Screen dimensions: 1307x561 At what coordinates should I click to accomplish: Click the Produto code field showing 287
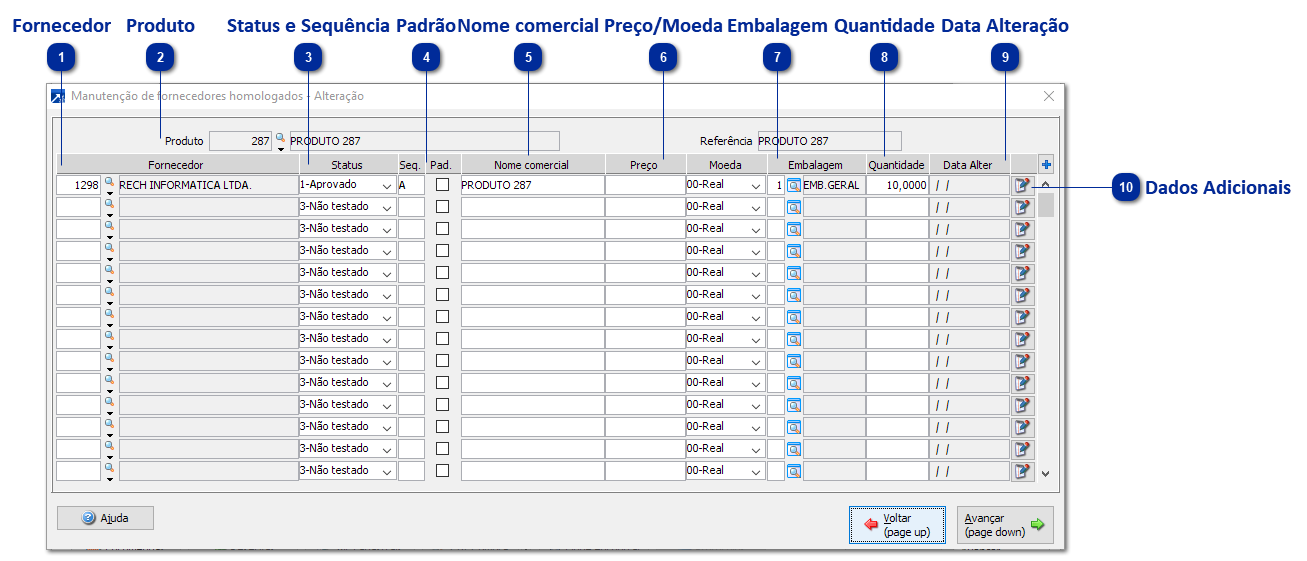point(241,141)
